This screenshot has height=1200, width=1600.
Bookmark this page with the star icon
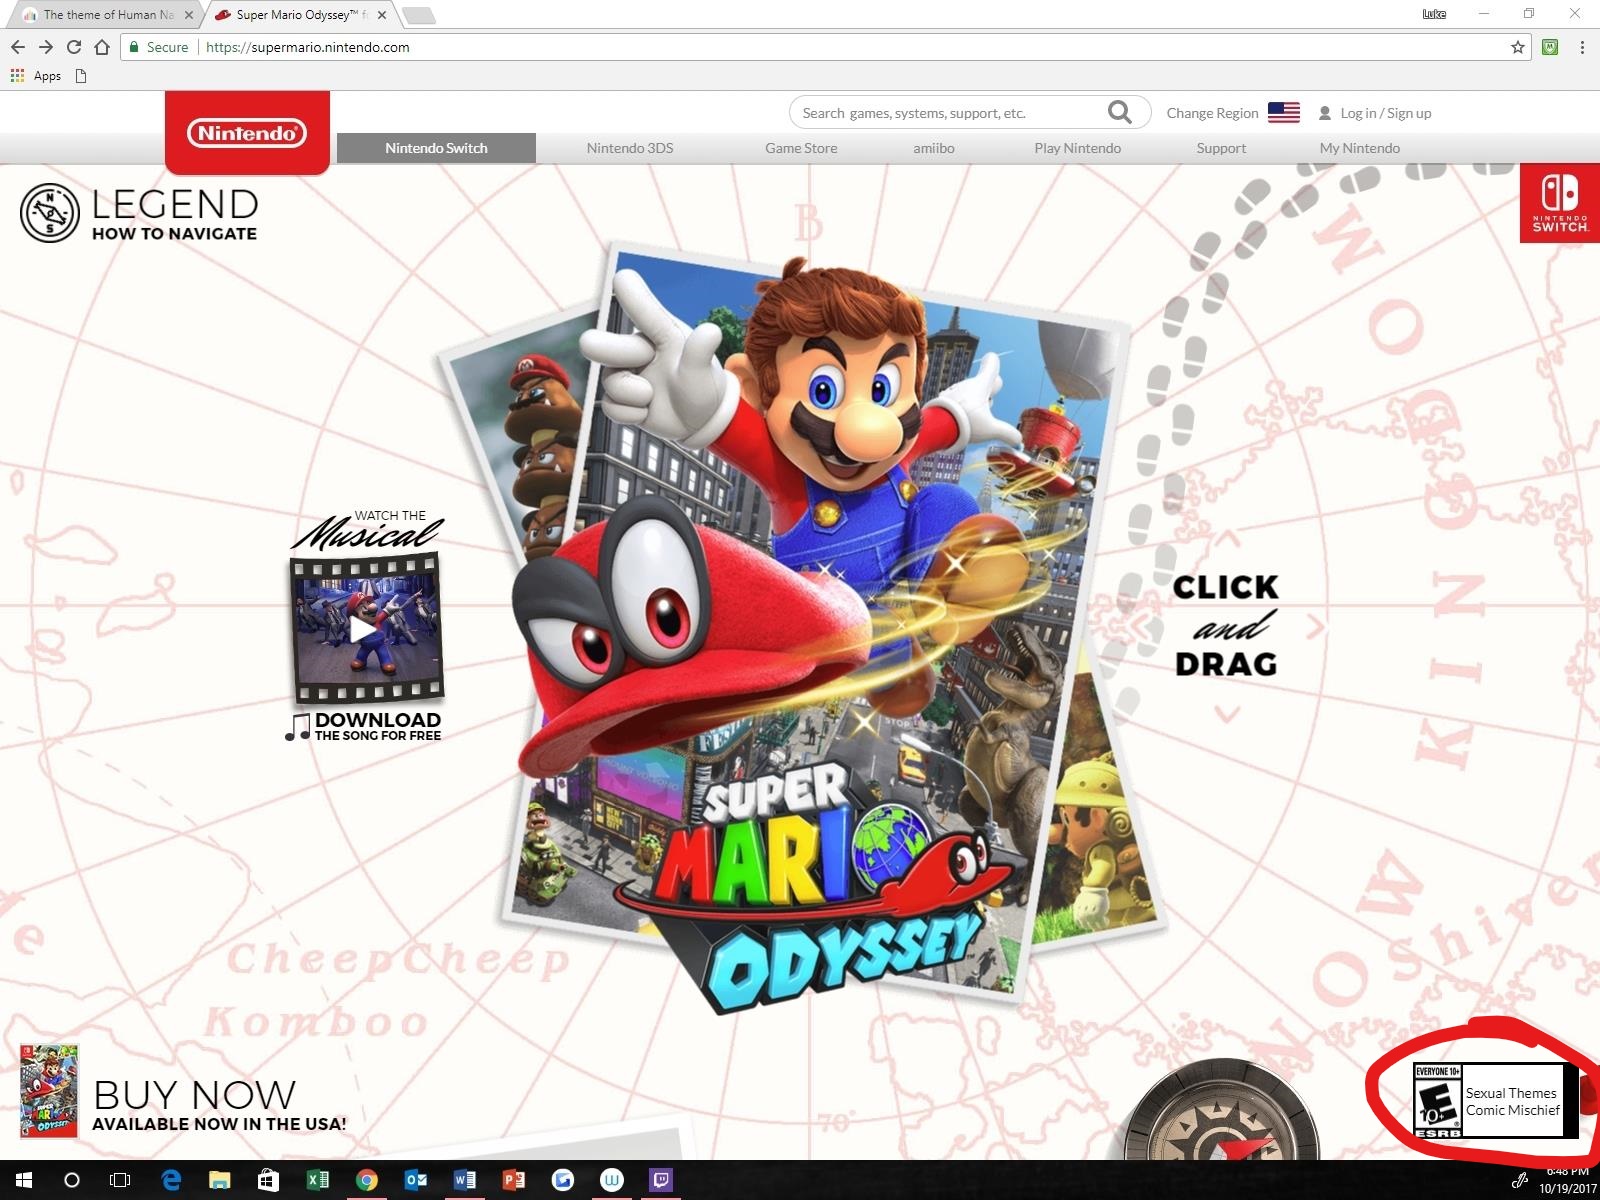point(1518,47)
